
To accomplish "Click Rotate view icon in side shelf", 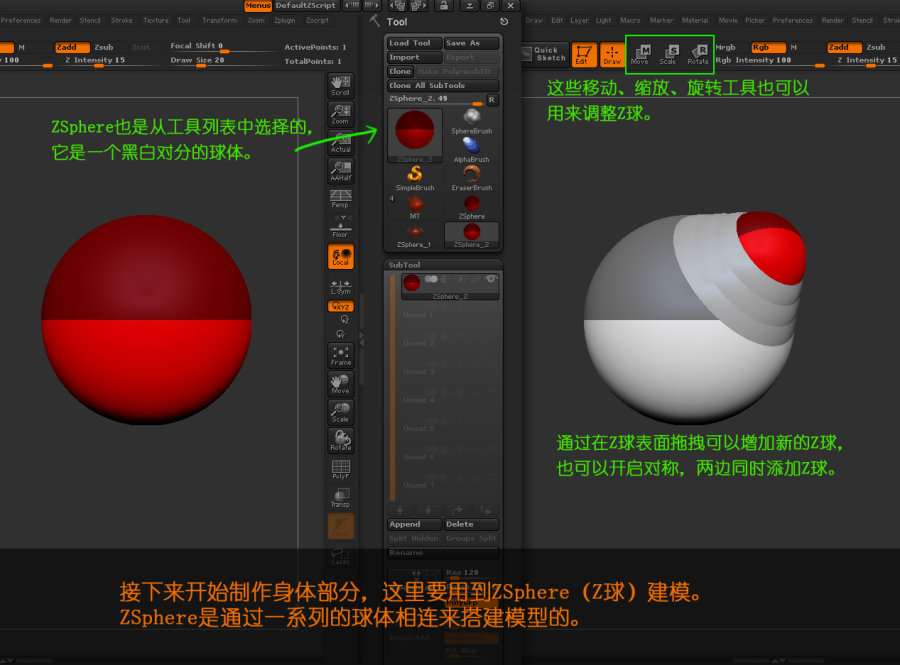I will (340, 441).
